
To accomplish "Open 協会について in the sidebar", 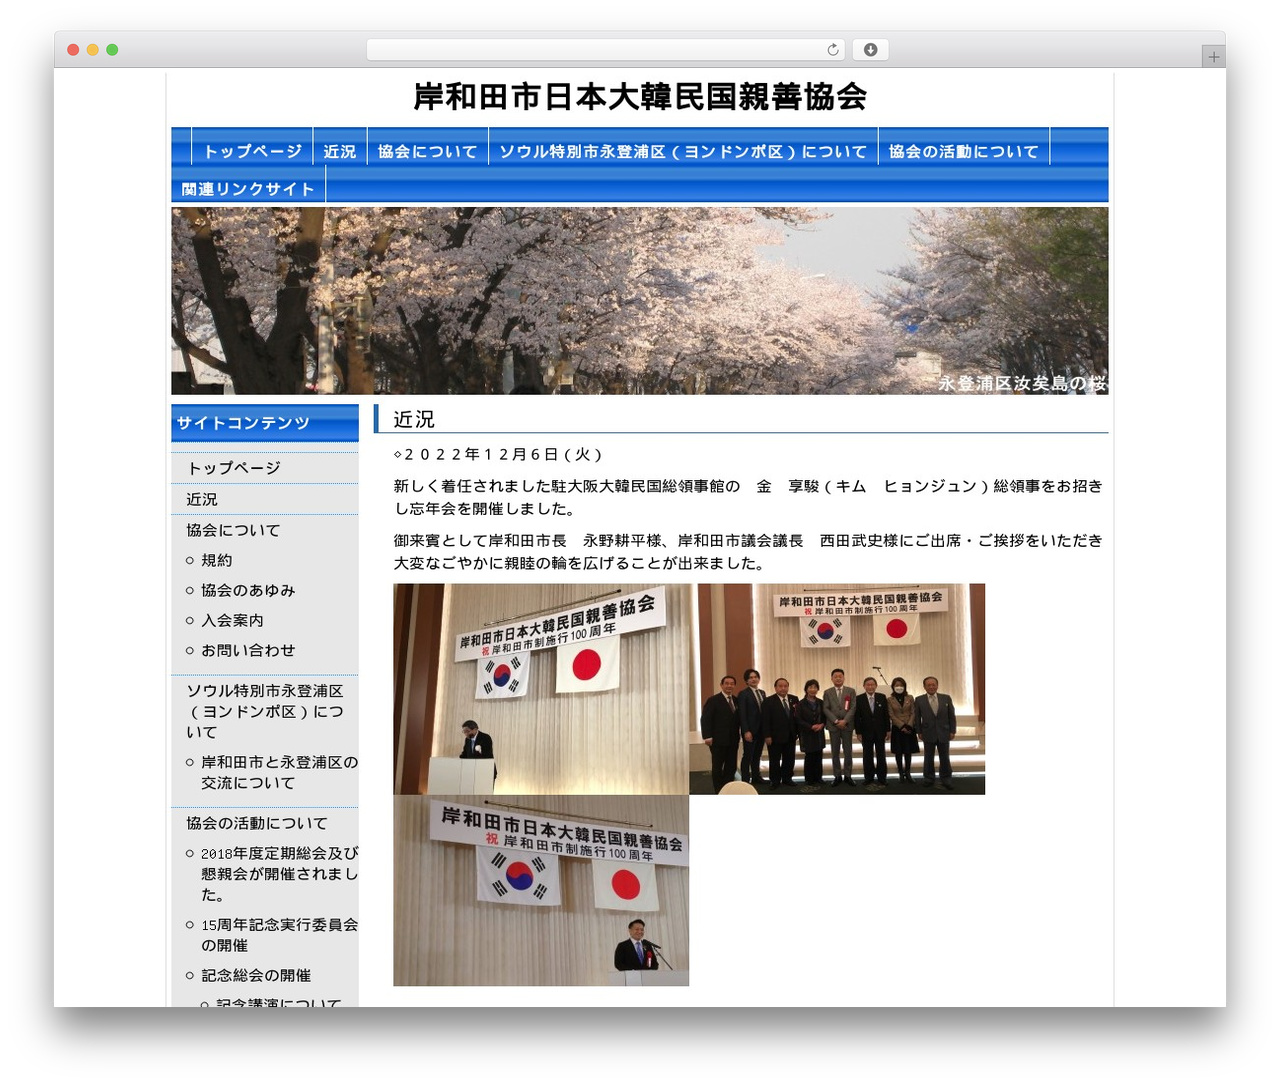I will point(233,530).
